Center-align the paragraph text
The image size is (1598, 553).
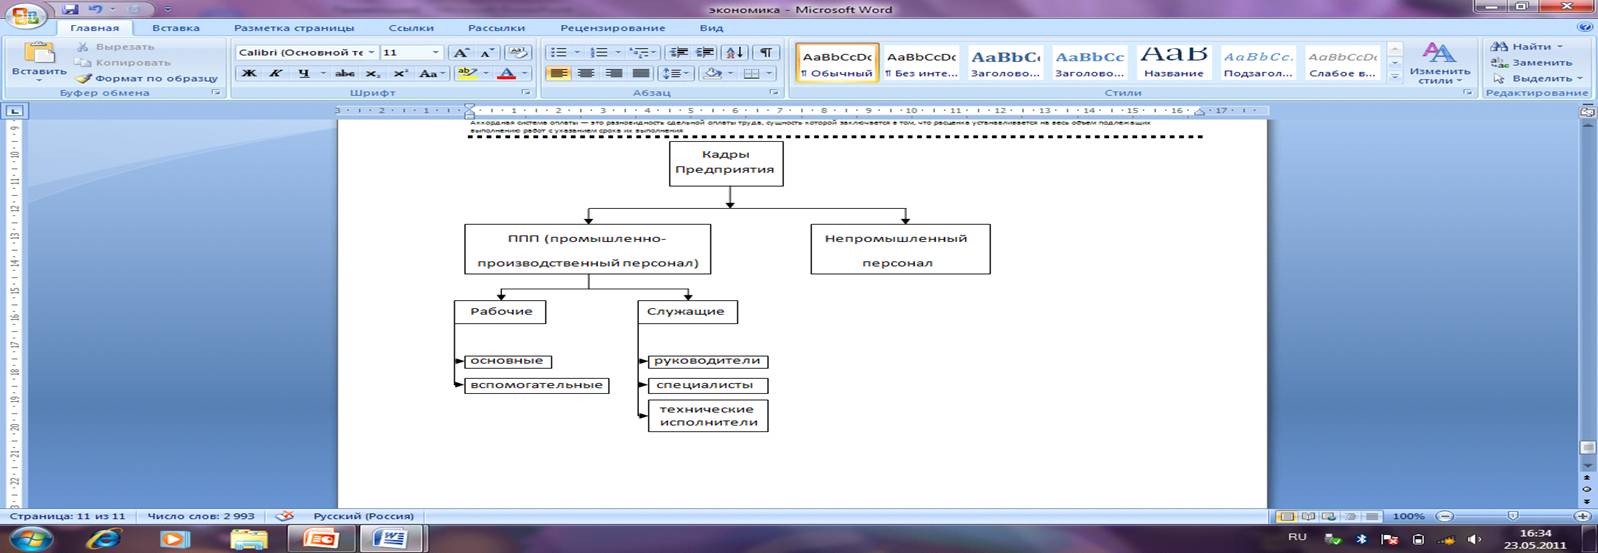tap(586, 73)
